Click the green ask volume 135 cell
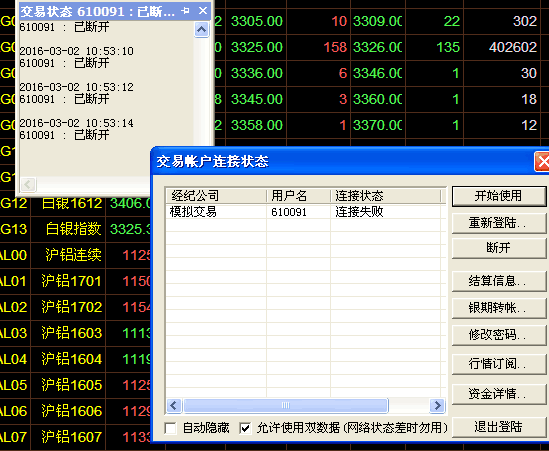 coord(448,47)
